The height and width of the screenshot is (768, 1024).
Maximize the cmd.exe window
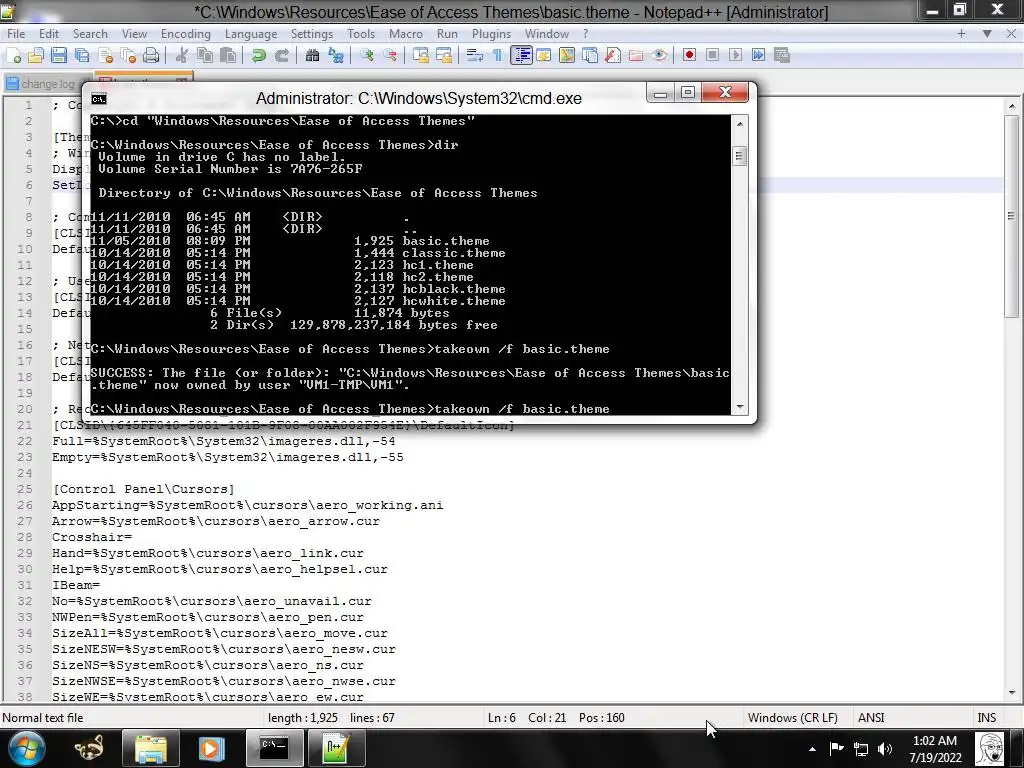pos(688,92)
